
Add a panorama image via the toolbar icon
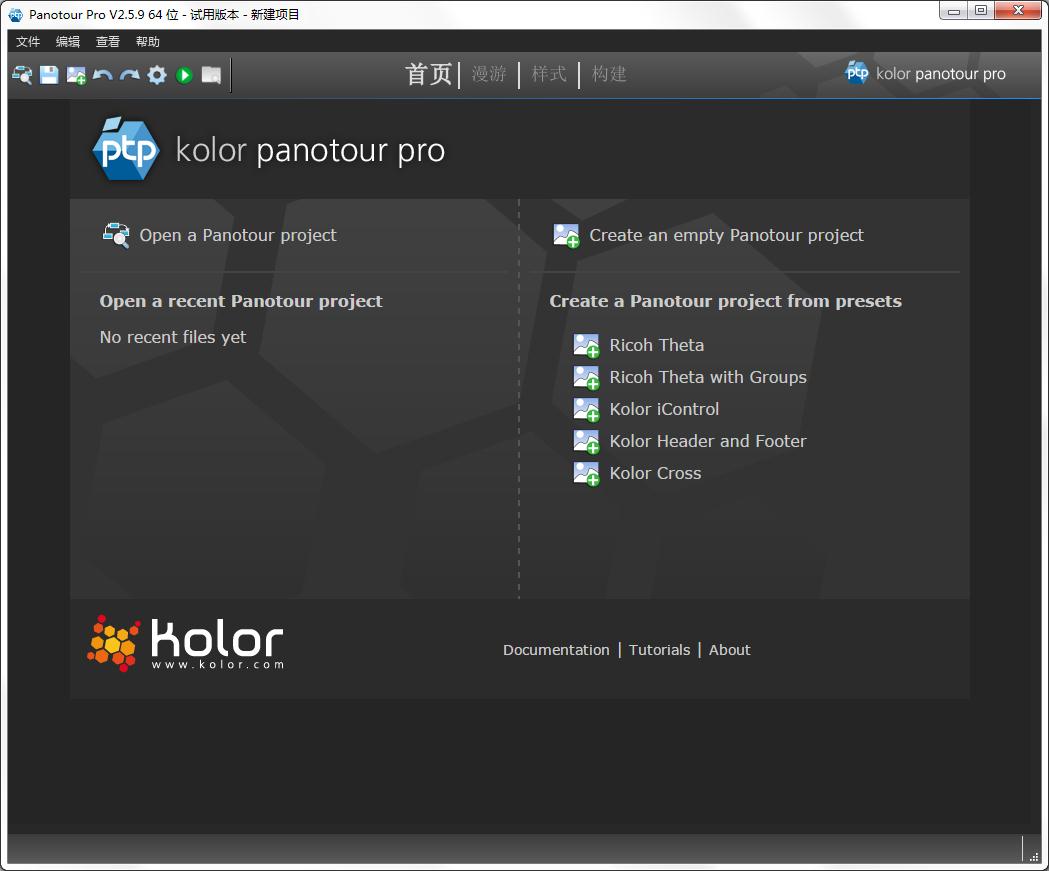point(75,75)
